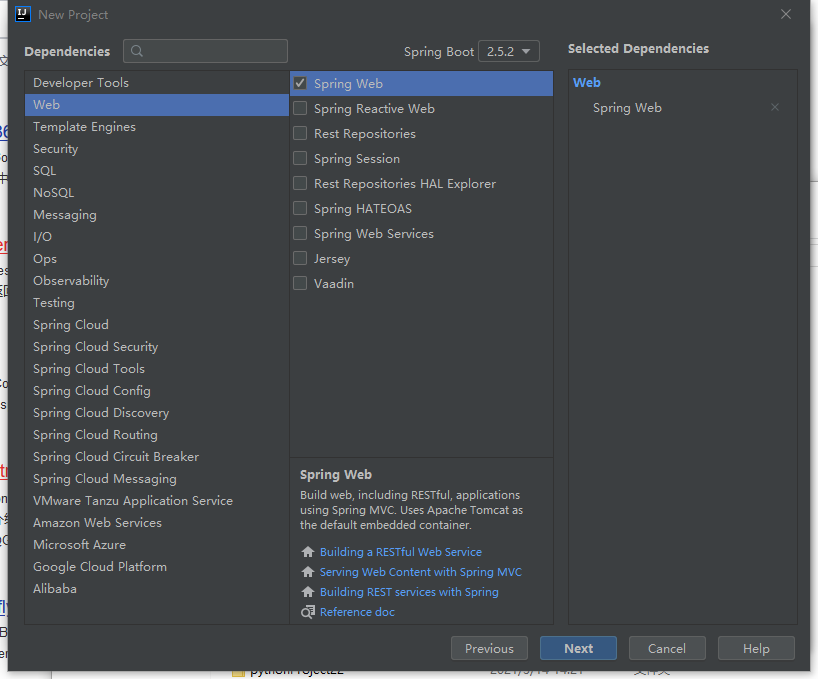Enable Rest Repositories HAL Explorer

[300, 183]
